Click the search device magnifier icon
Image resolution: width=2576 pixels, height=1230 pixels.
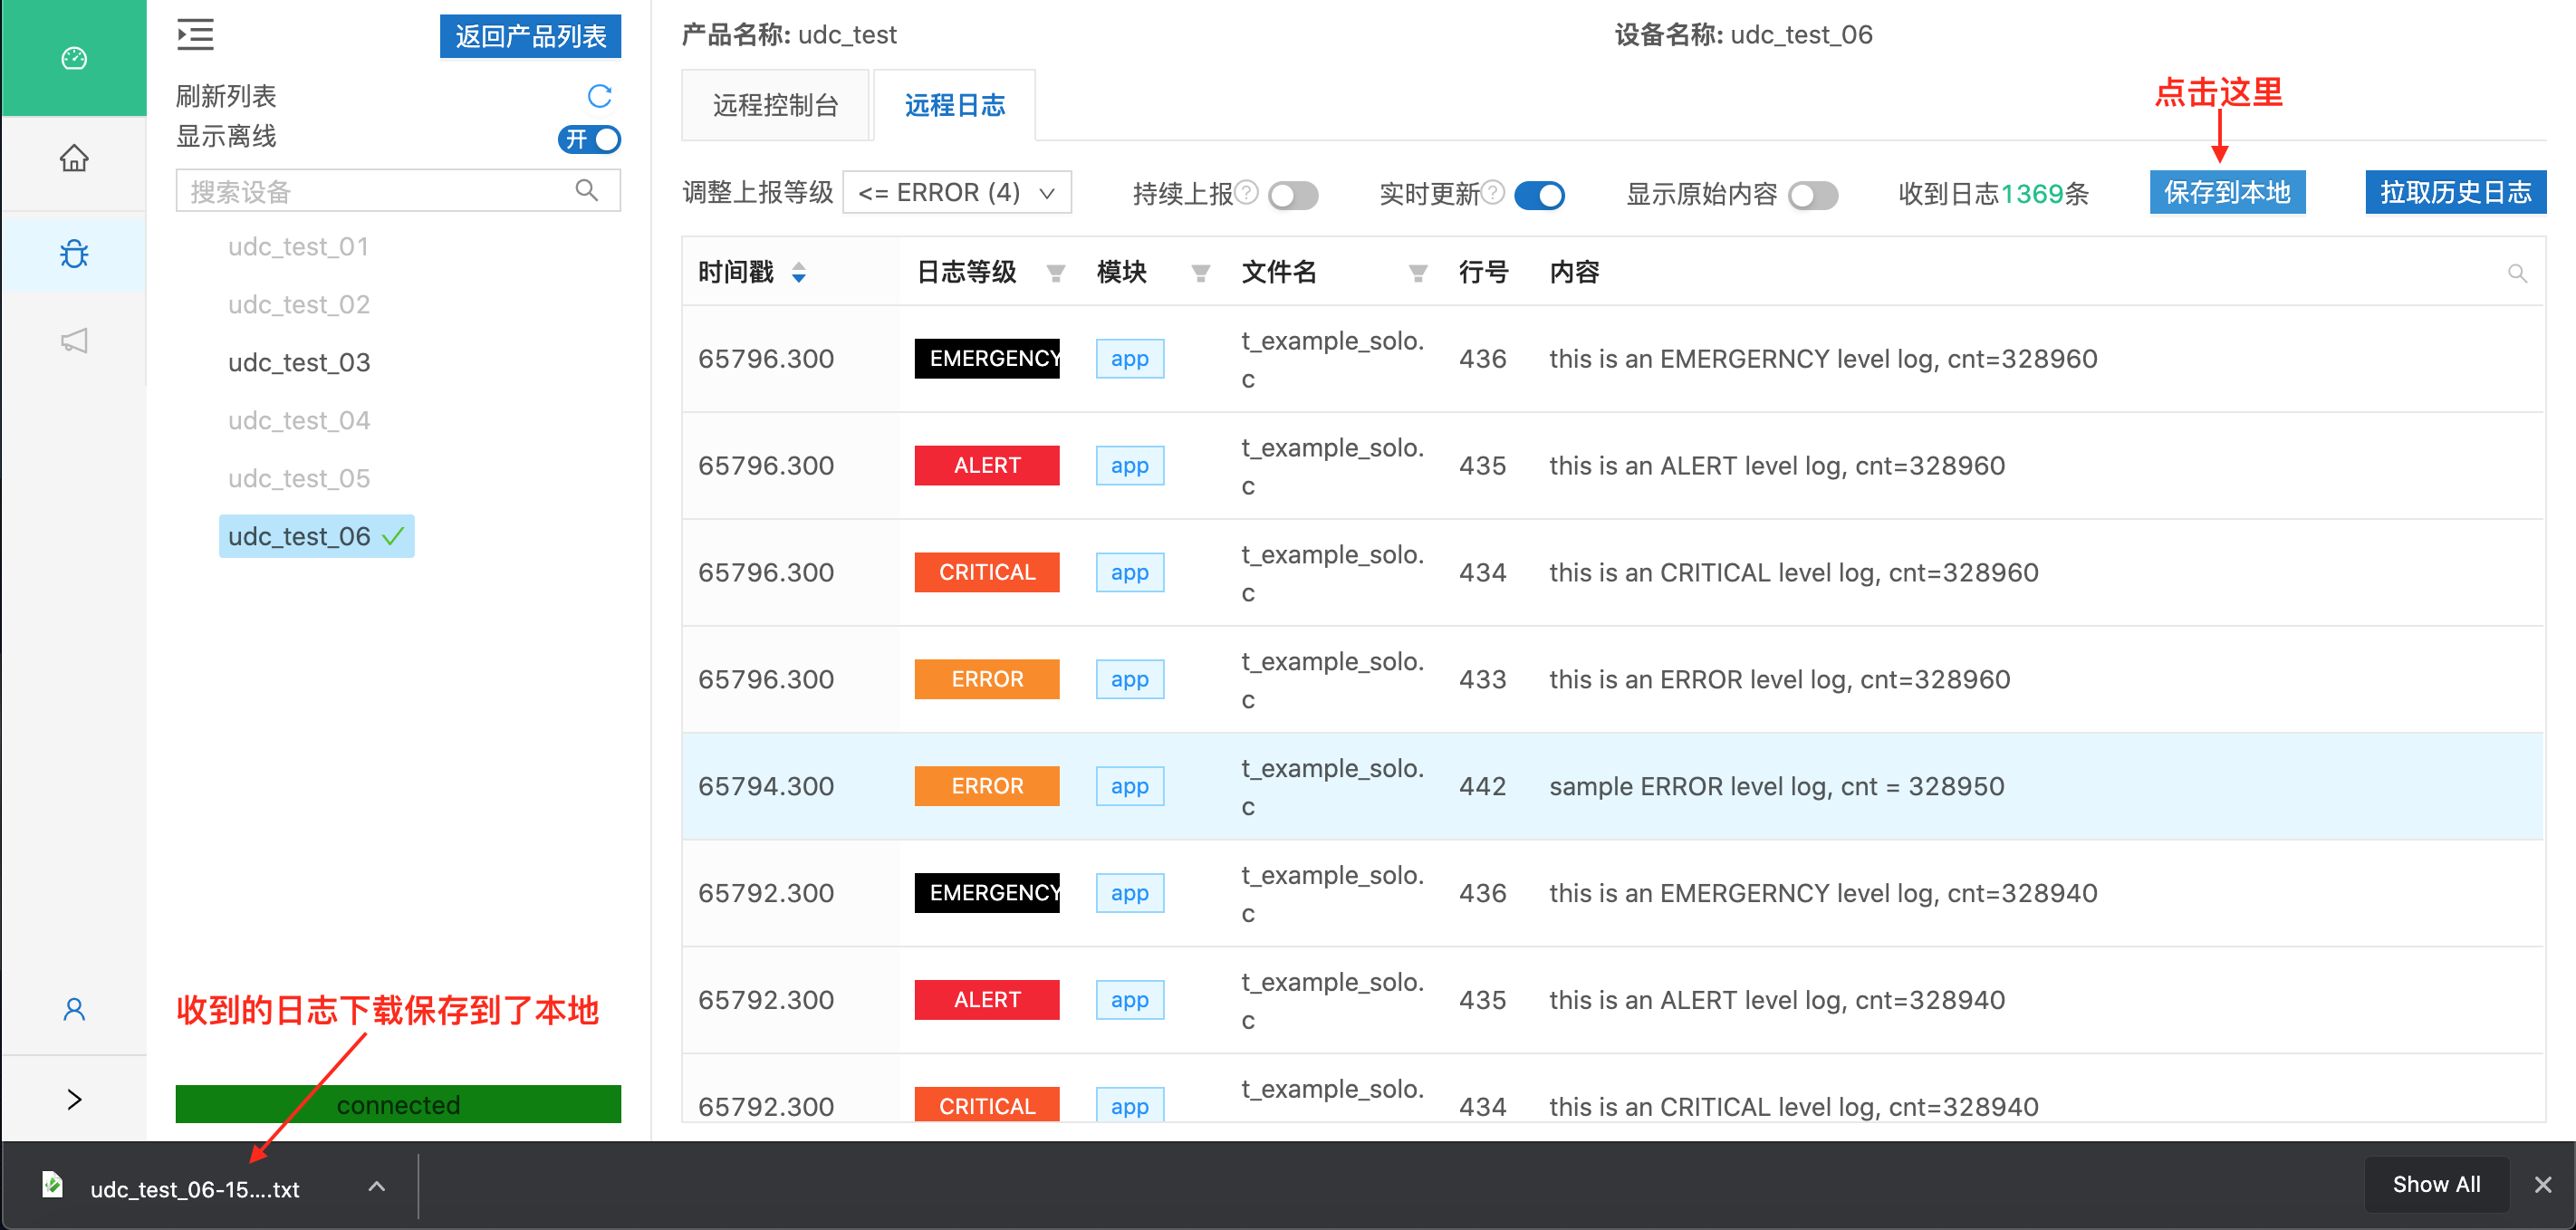tap(587, 190)
